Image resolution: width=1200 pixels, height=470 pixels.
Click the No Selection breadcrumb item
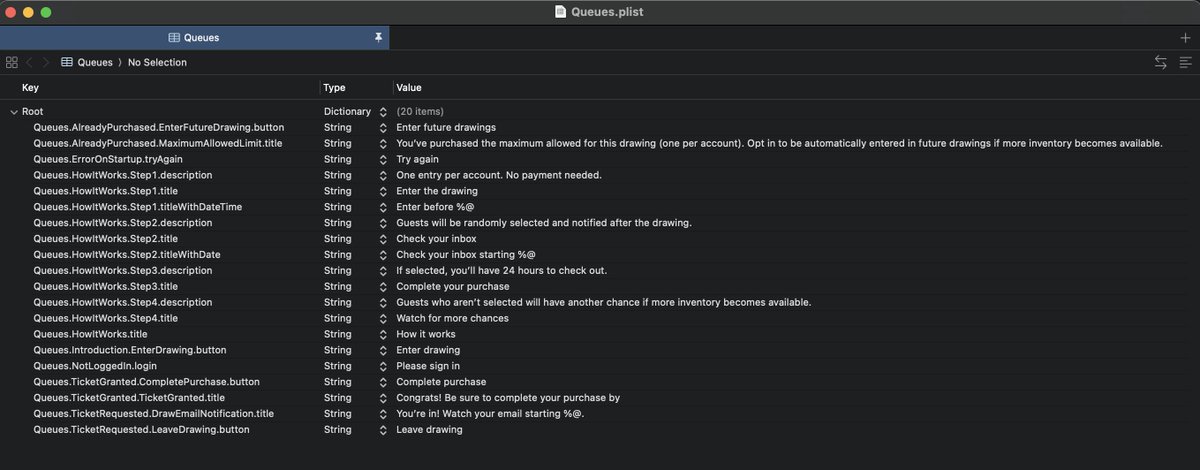157,62
